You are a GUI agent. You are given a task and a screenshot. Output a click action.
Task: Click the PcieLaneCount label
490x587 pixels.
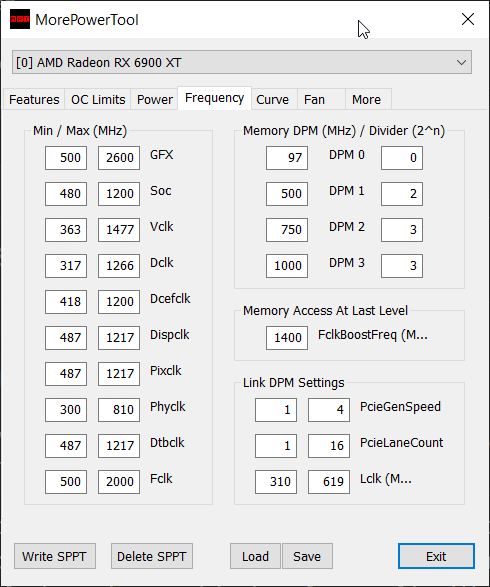pyautogui.click(x=401, y=442)
